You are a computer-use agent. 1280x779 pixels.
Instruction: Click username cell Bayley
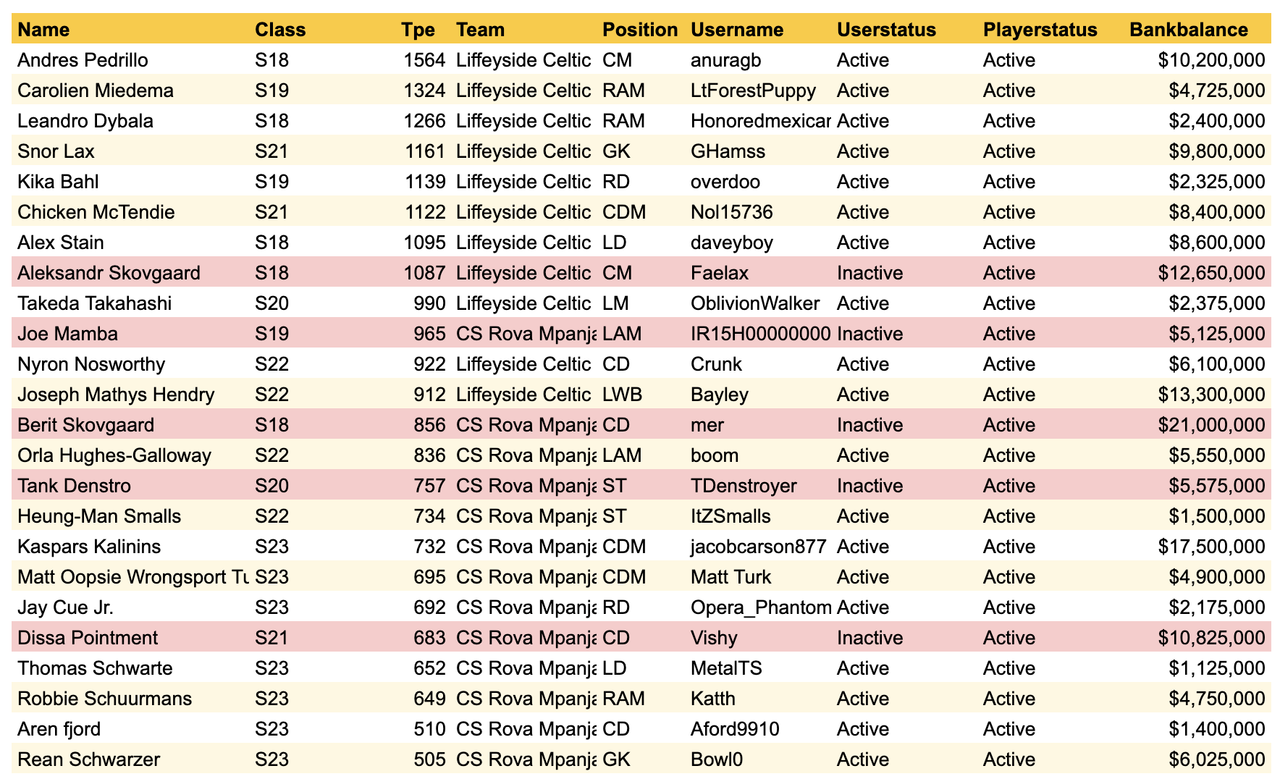coord(720,394)
